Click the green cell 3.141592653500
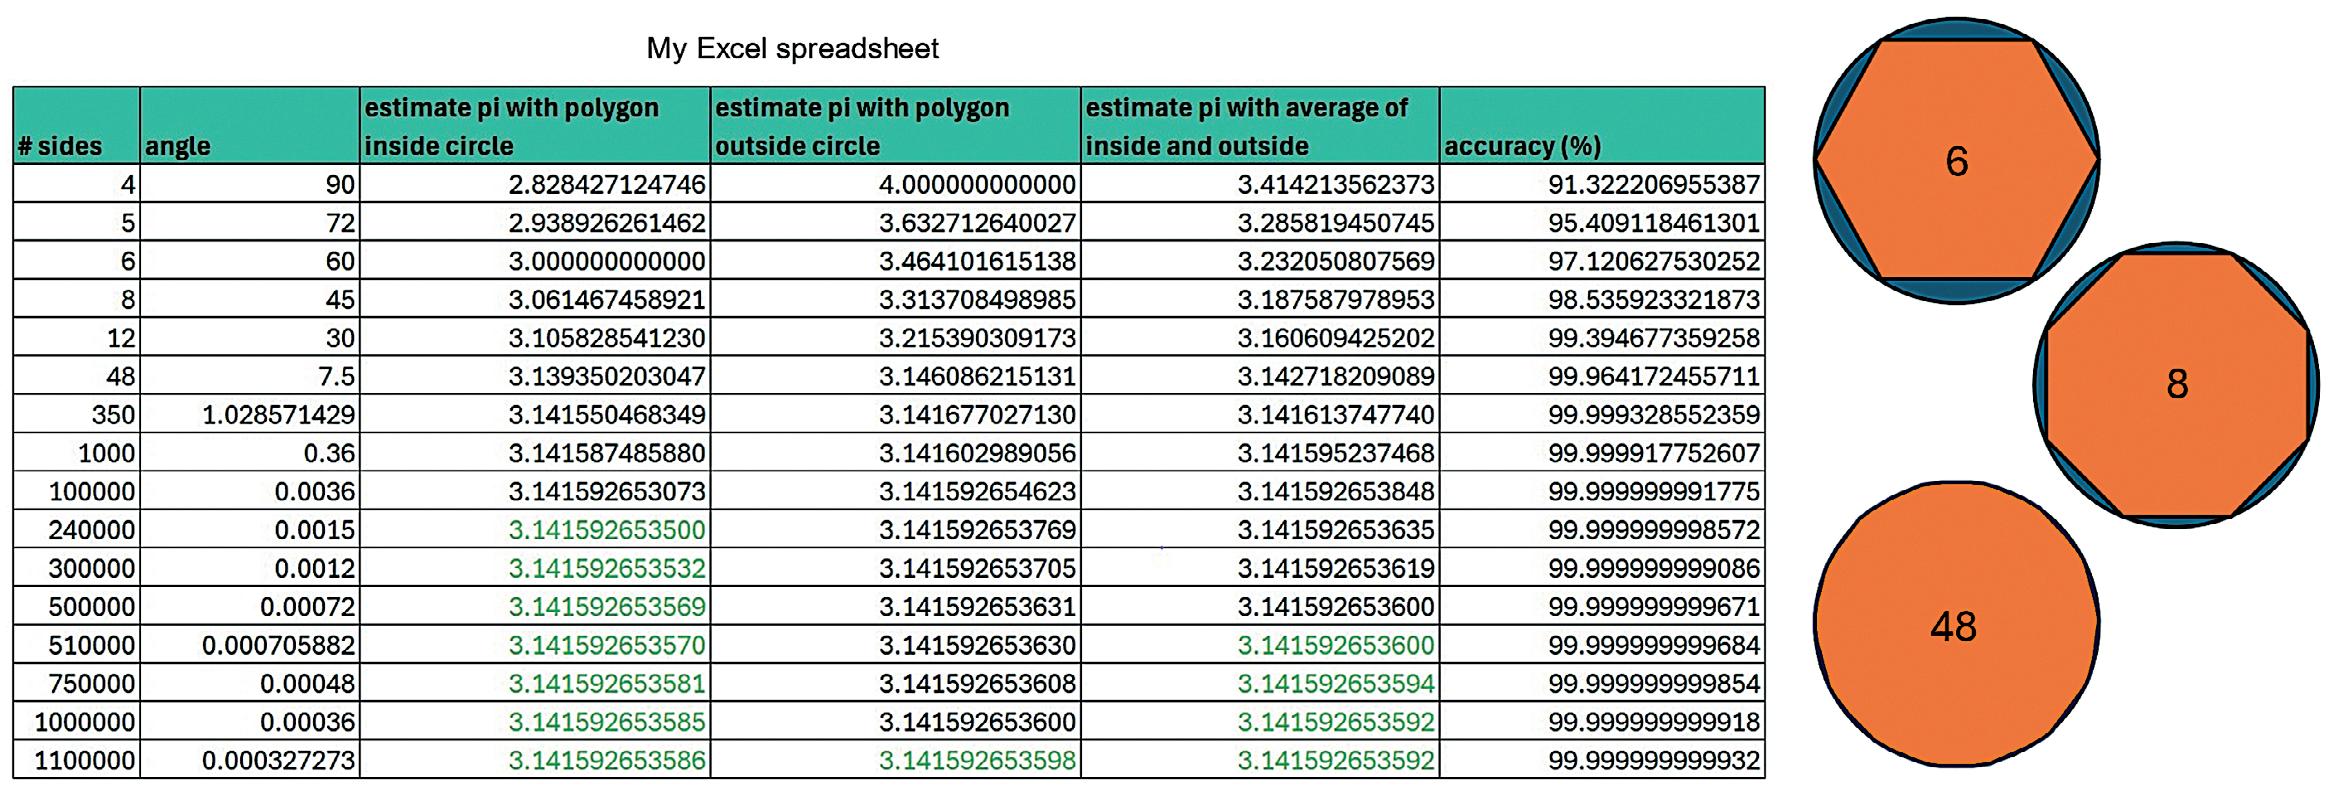Viewport: 2338px width, 801px height. (x=535, y=529)
